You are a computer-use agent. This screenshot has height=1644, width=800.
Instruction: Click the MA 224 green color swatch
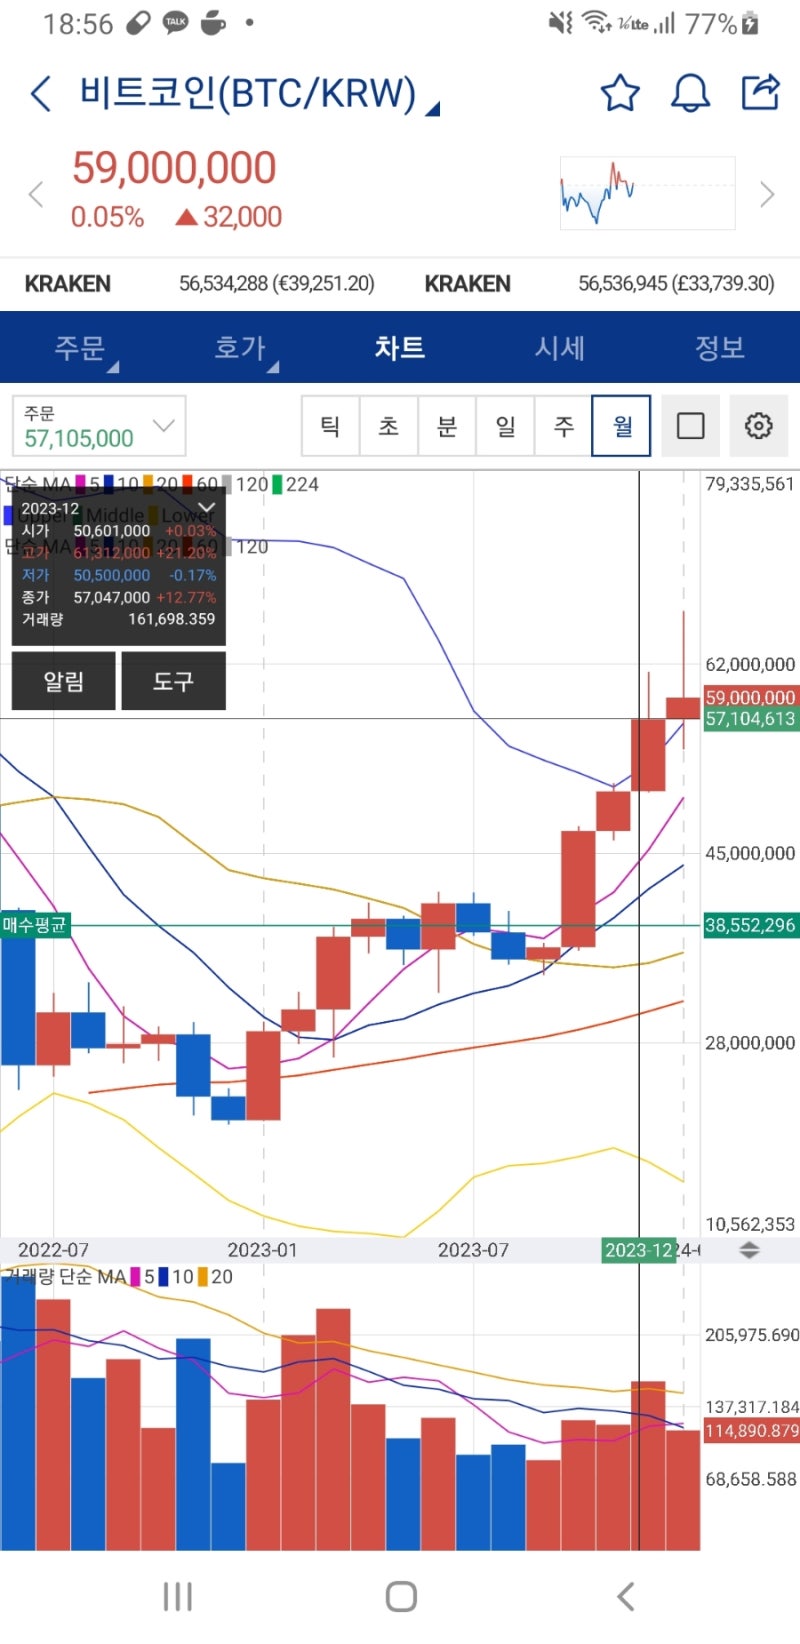pyautogui.click(x=277, y=484)
